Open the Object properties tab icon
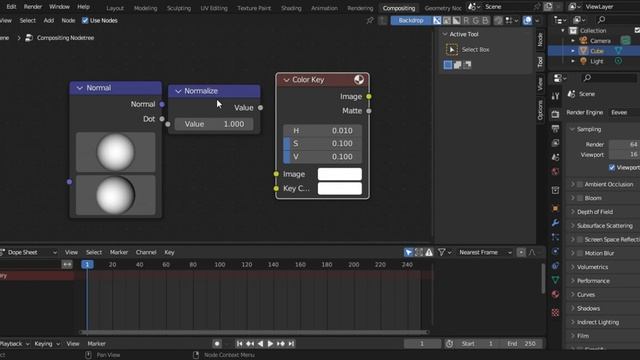Viewport: 640px width, 360px height. point(555,208)
